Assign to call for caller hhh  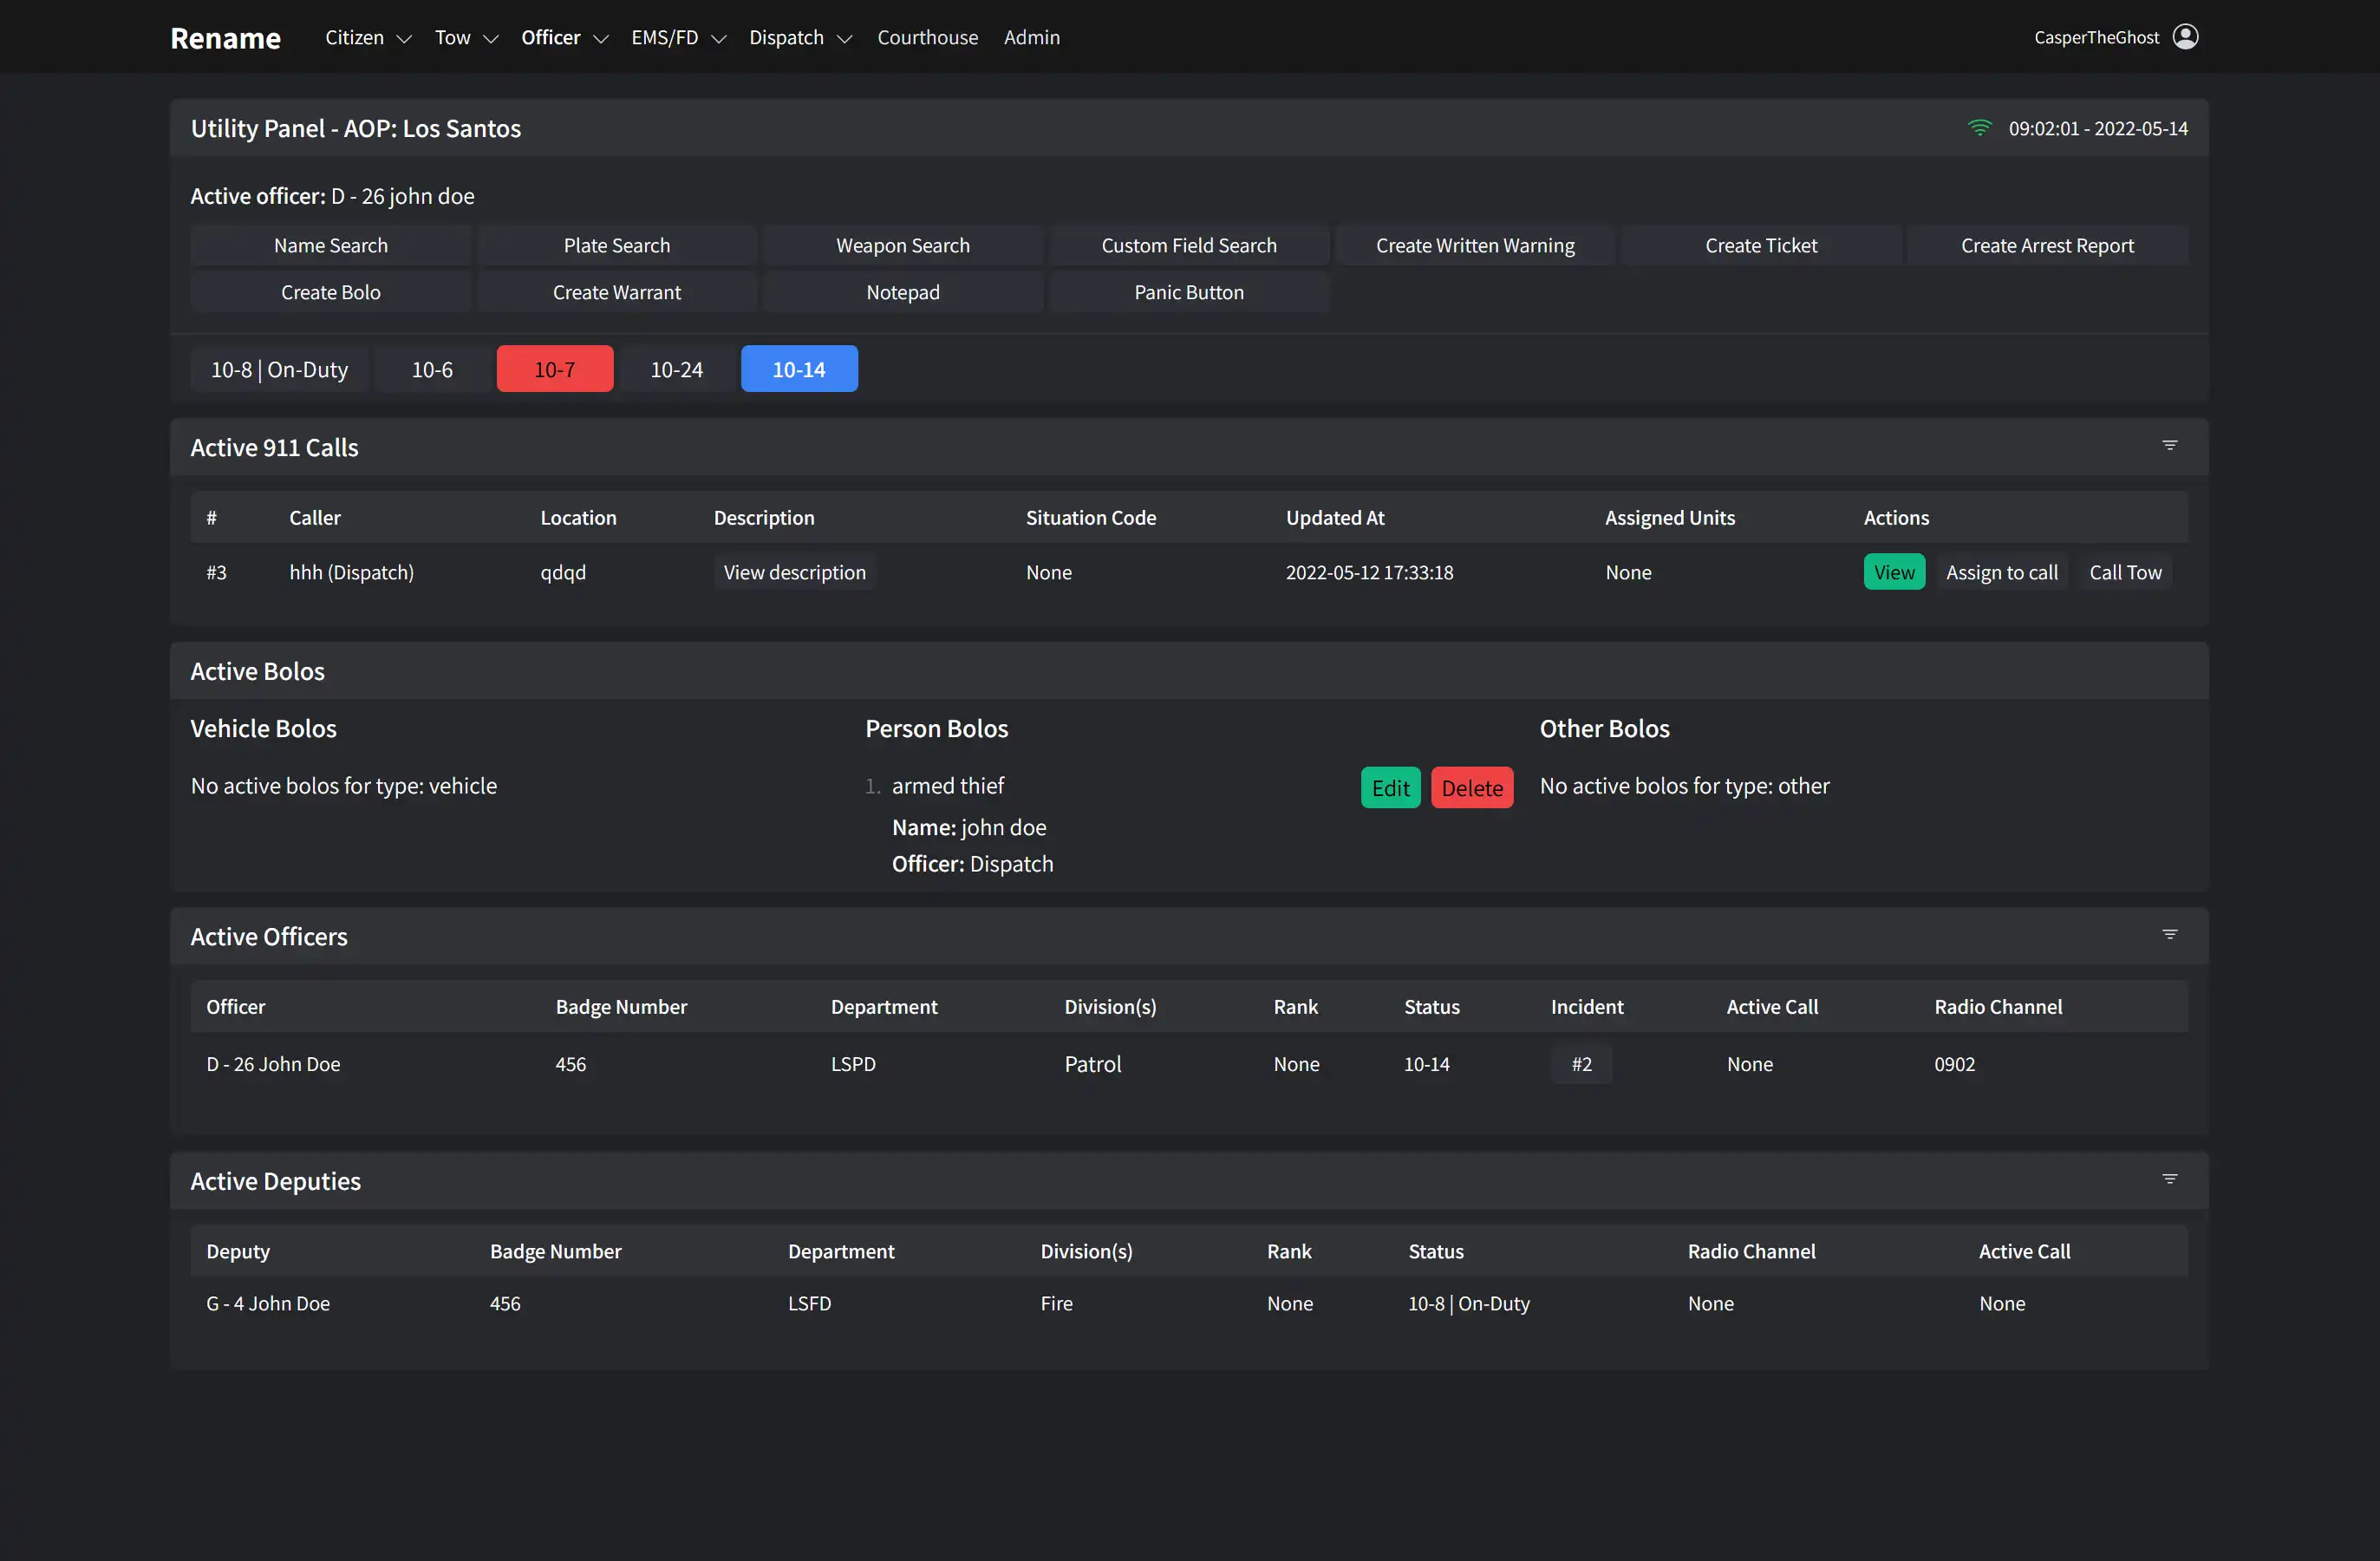coord(2002,572)
